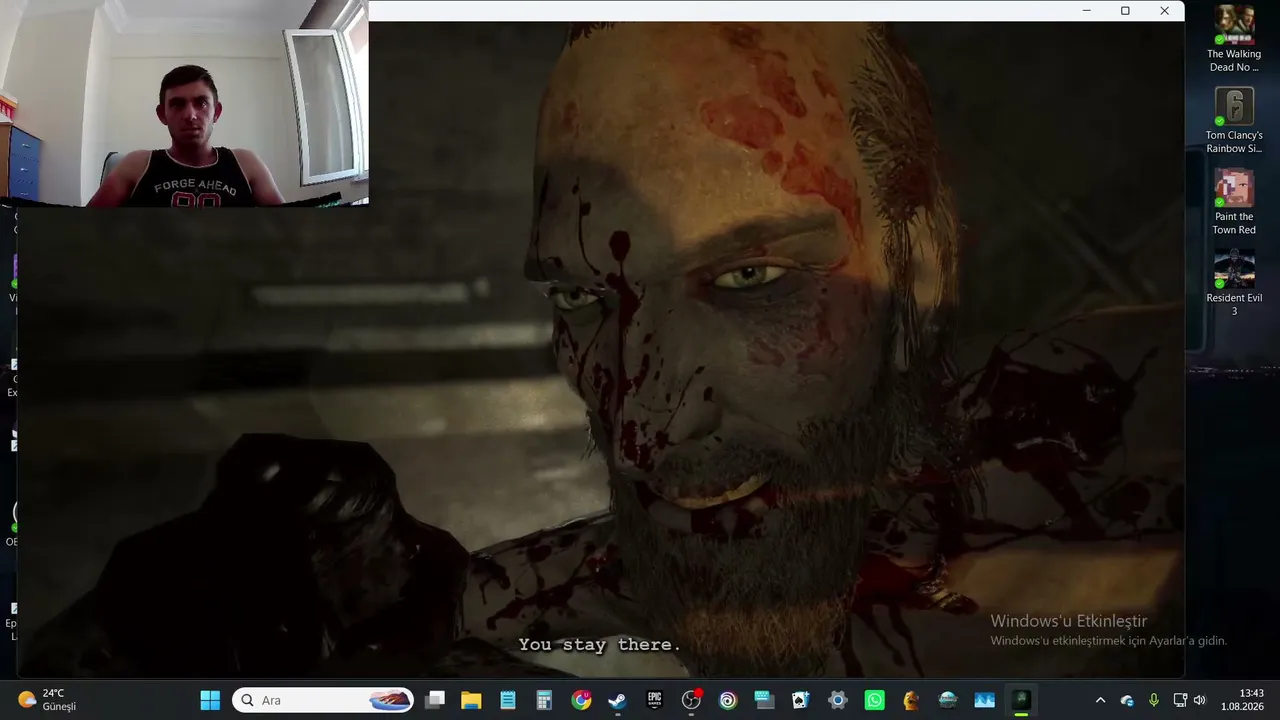The width and height of the screenshot is (1280, 720).
Task: Minimize the game window
Action: pos(1086,11)
